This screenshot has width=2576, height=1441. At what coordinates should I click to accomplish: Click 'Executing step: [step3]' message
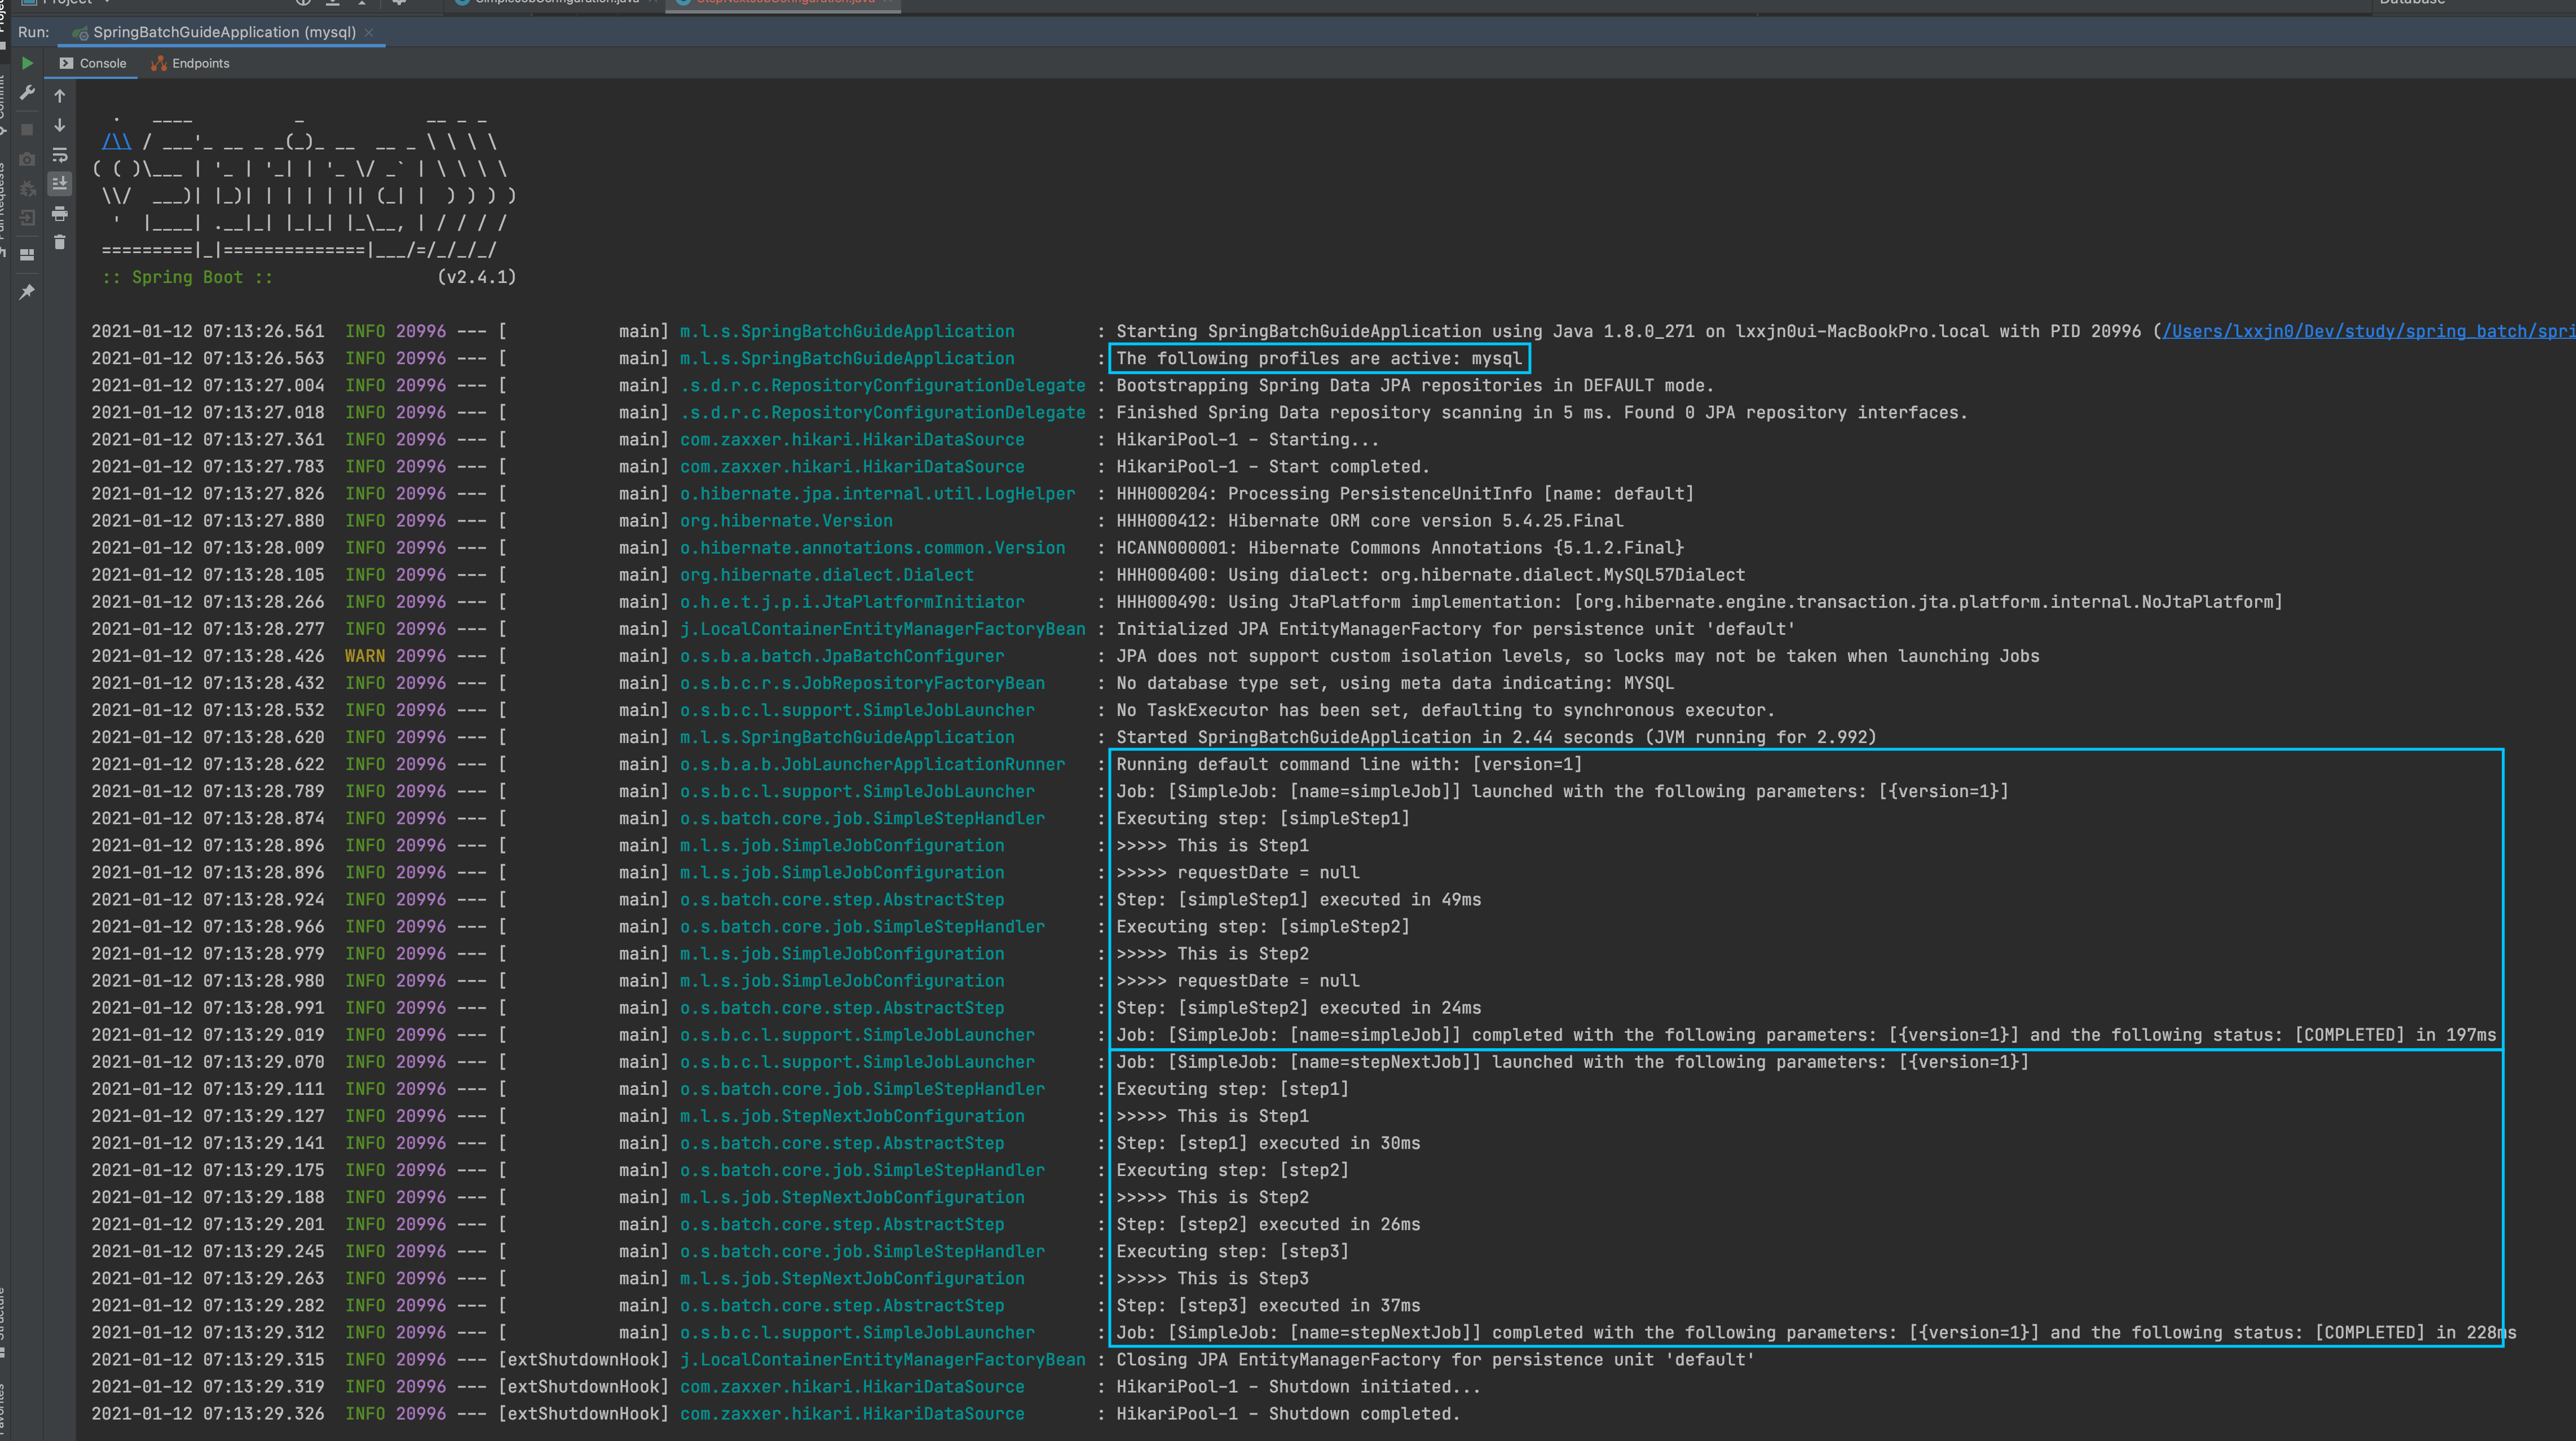pyautogui.click(x=1232, y=1251)
